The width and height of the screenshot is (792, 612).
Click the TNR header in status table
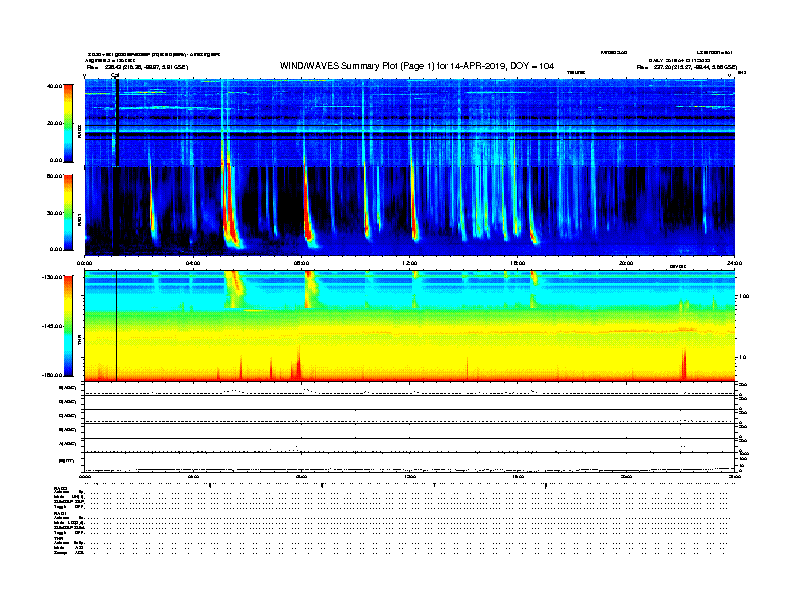[x=58, y=538]
